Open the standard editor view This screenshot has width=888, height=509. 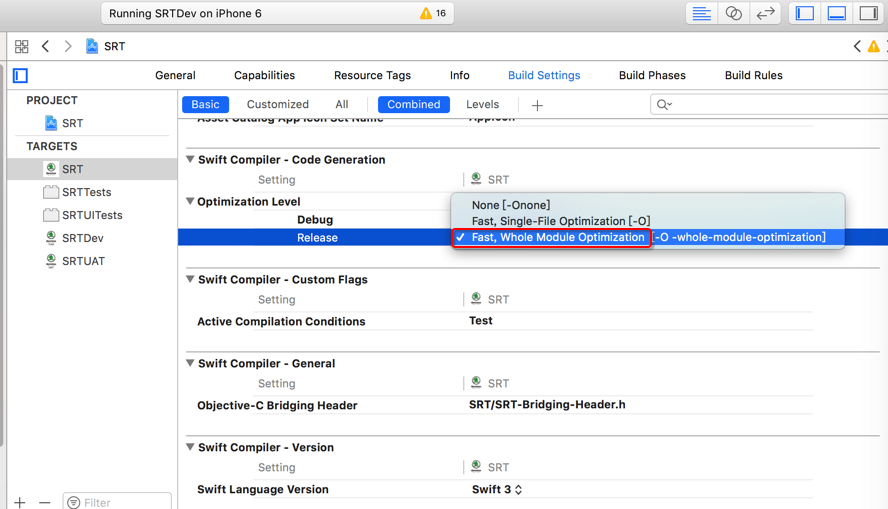pyautogui.click(x=702, y=14)
